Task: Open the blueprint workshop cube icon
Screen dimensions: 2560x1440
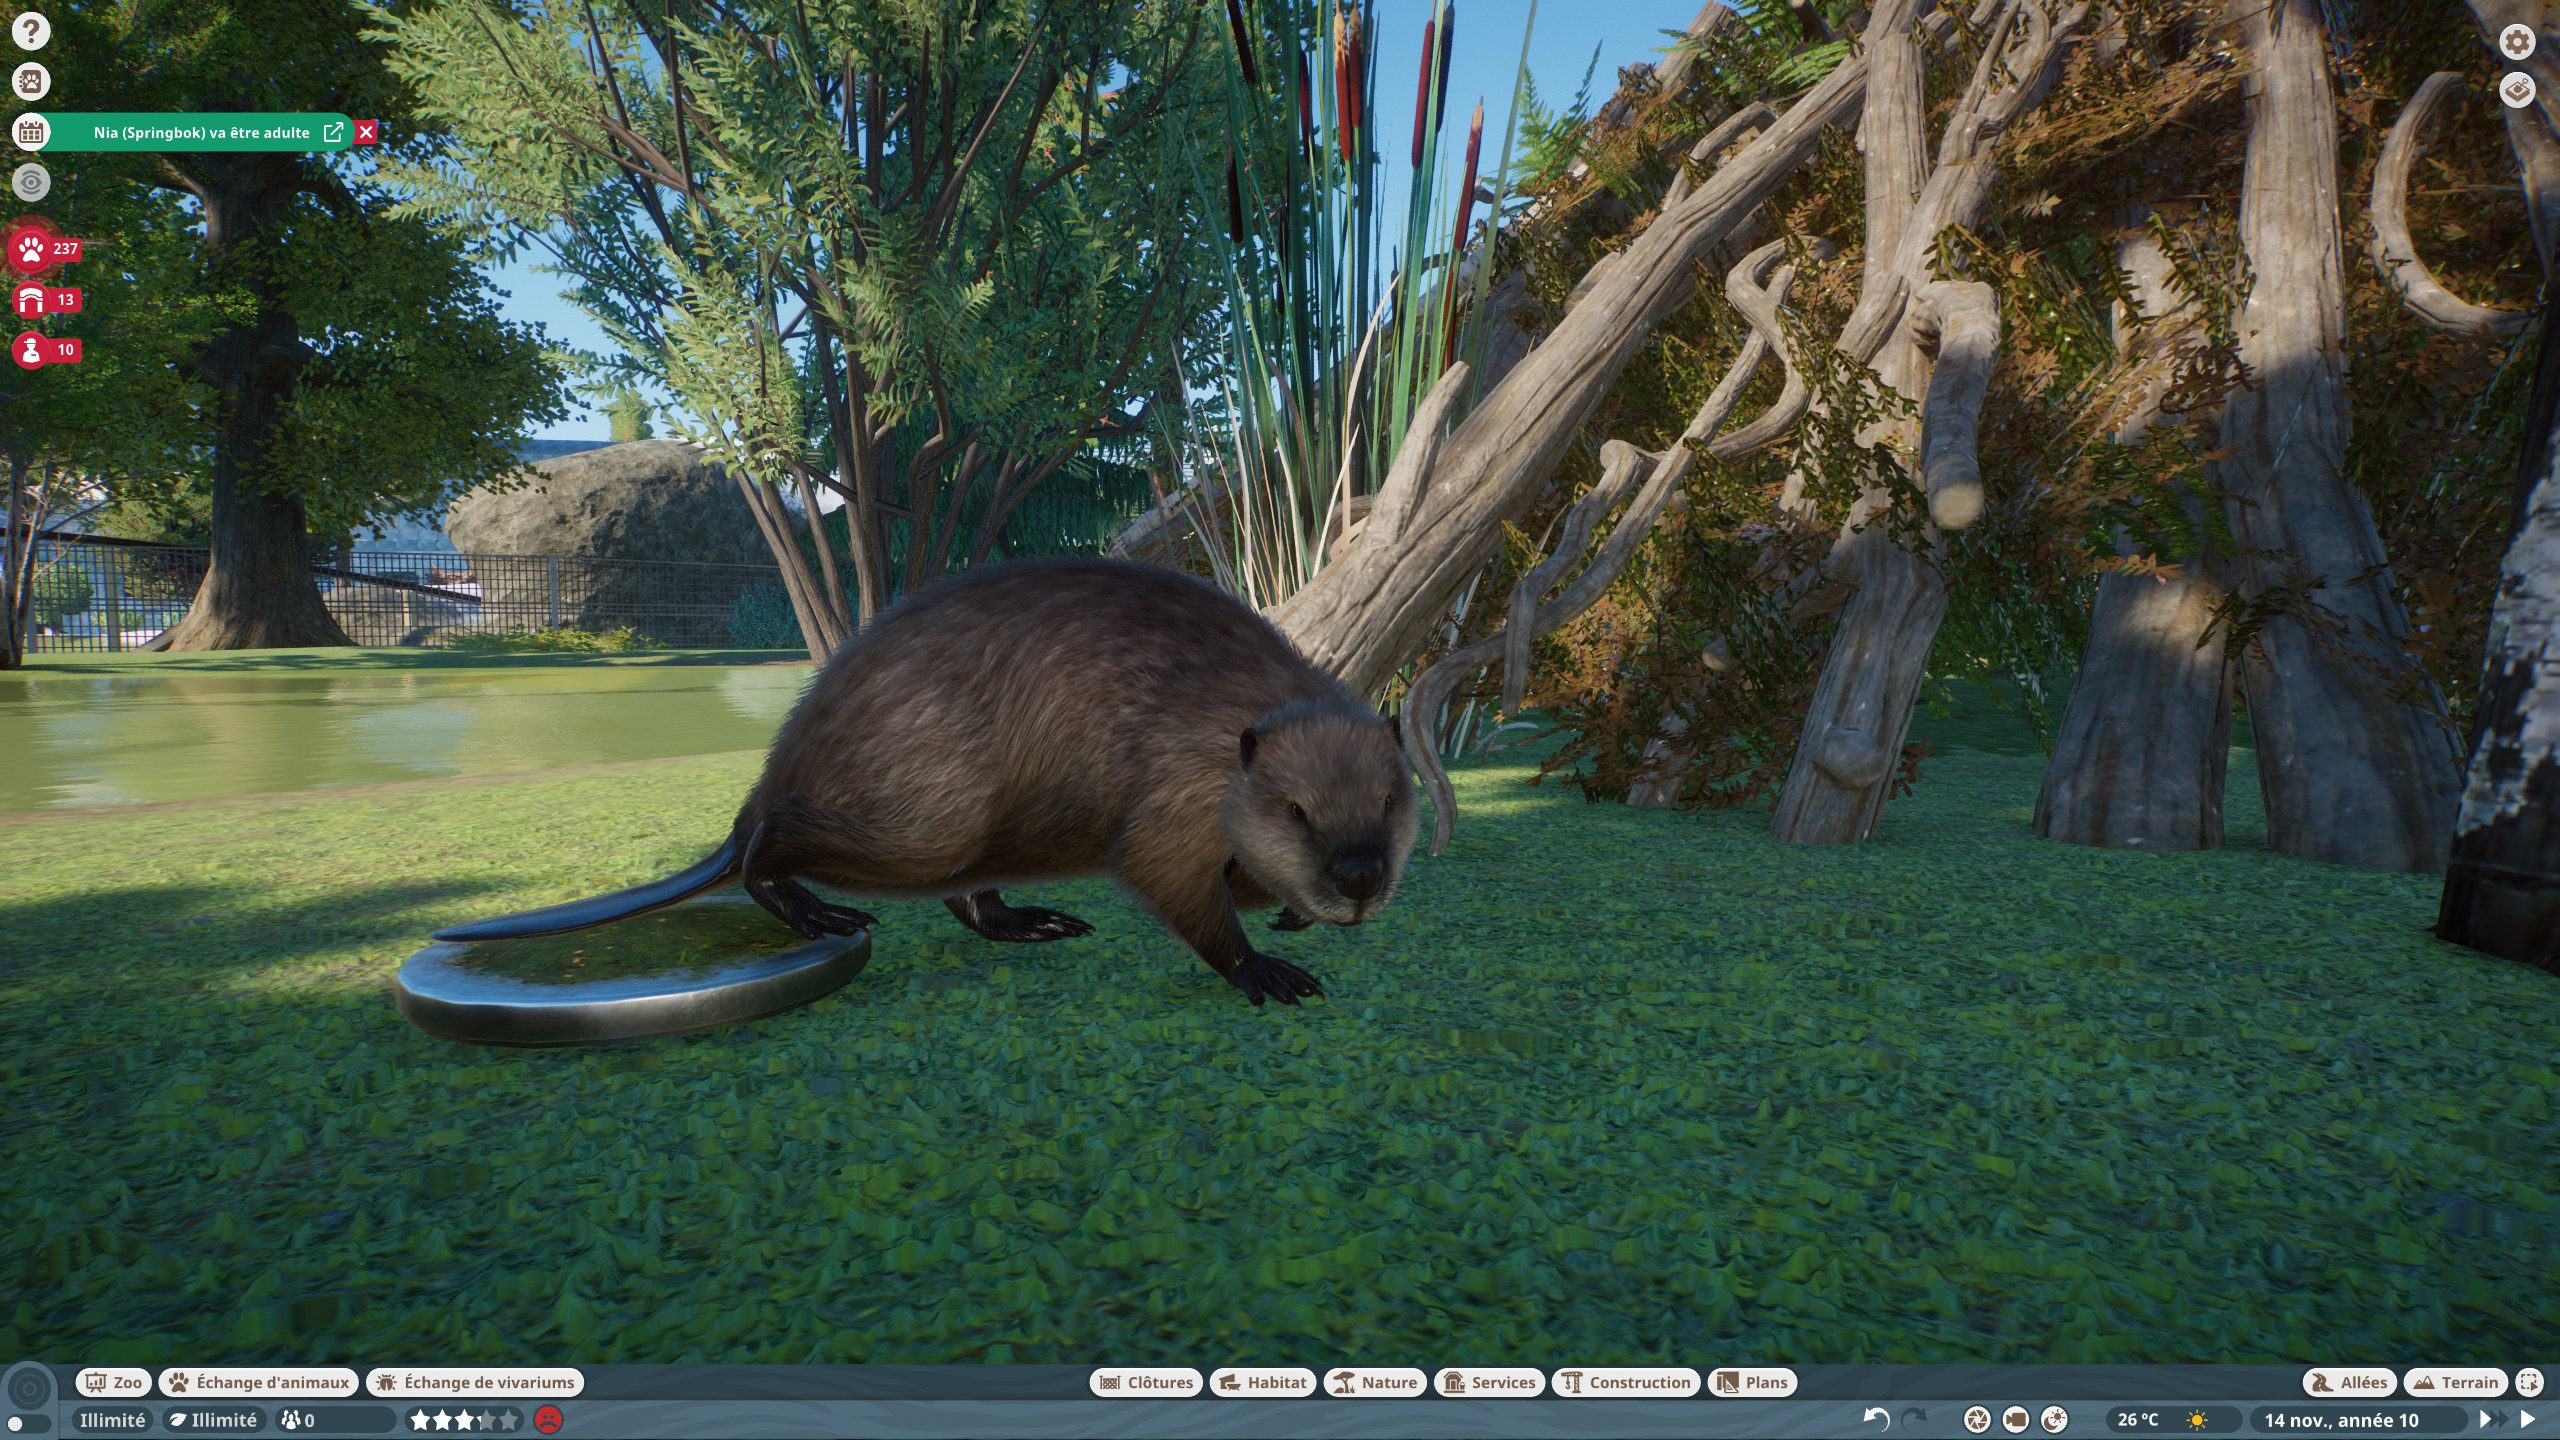Action: click(2517, 90)
